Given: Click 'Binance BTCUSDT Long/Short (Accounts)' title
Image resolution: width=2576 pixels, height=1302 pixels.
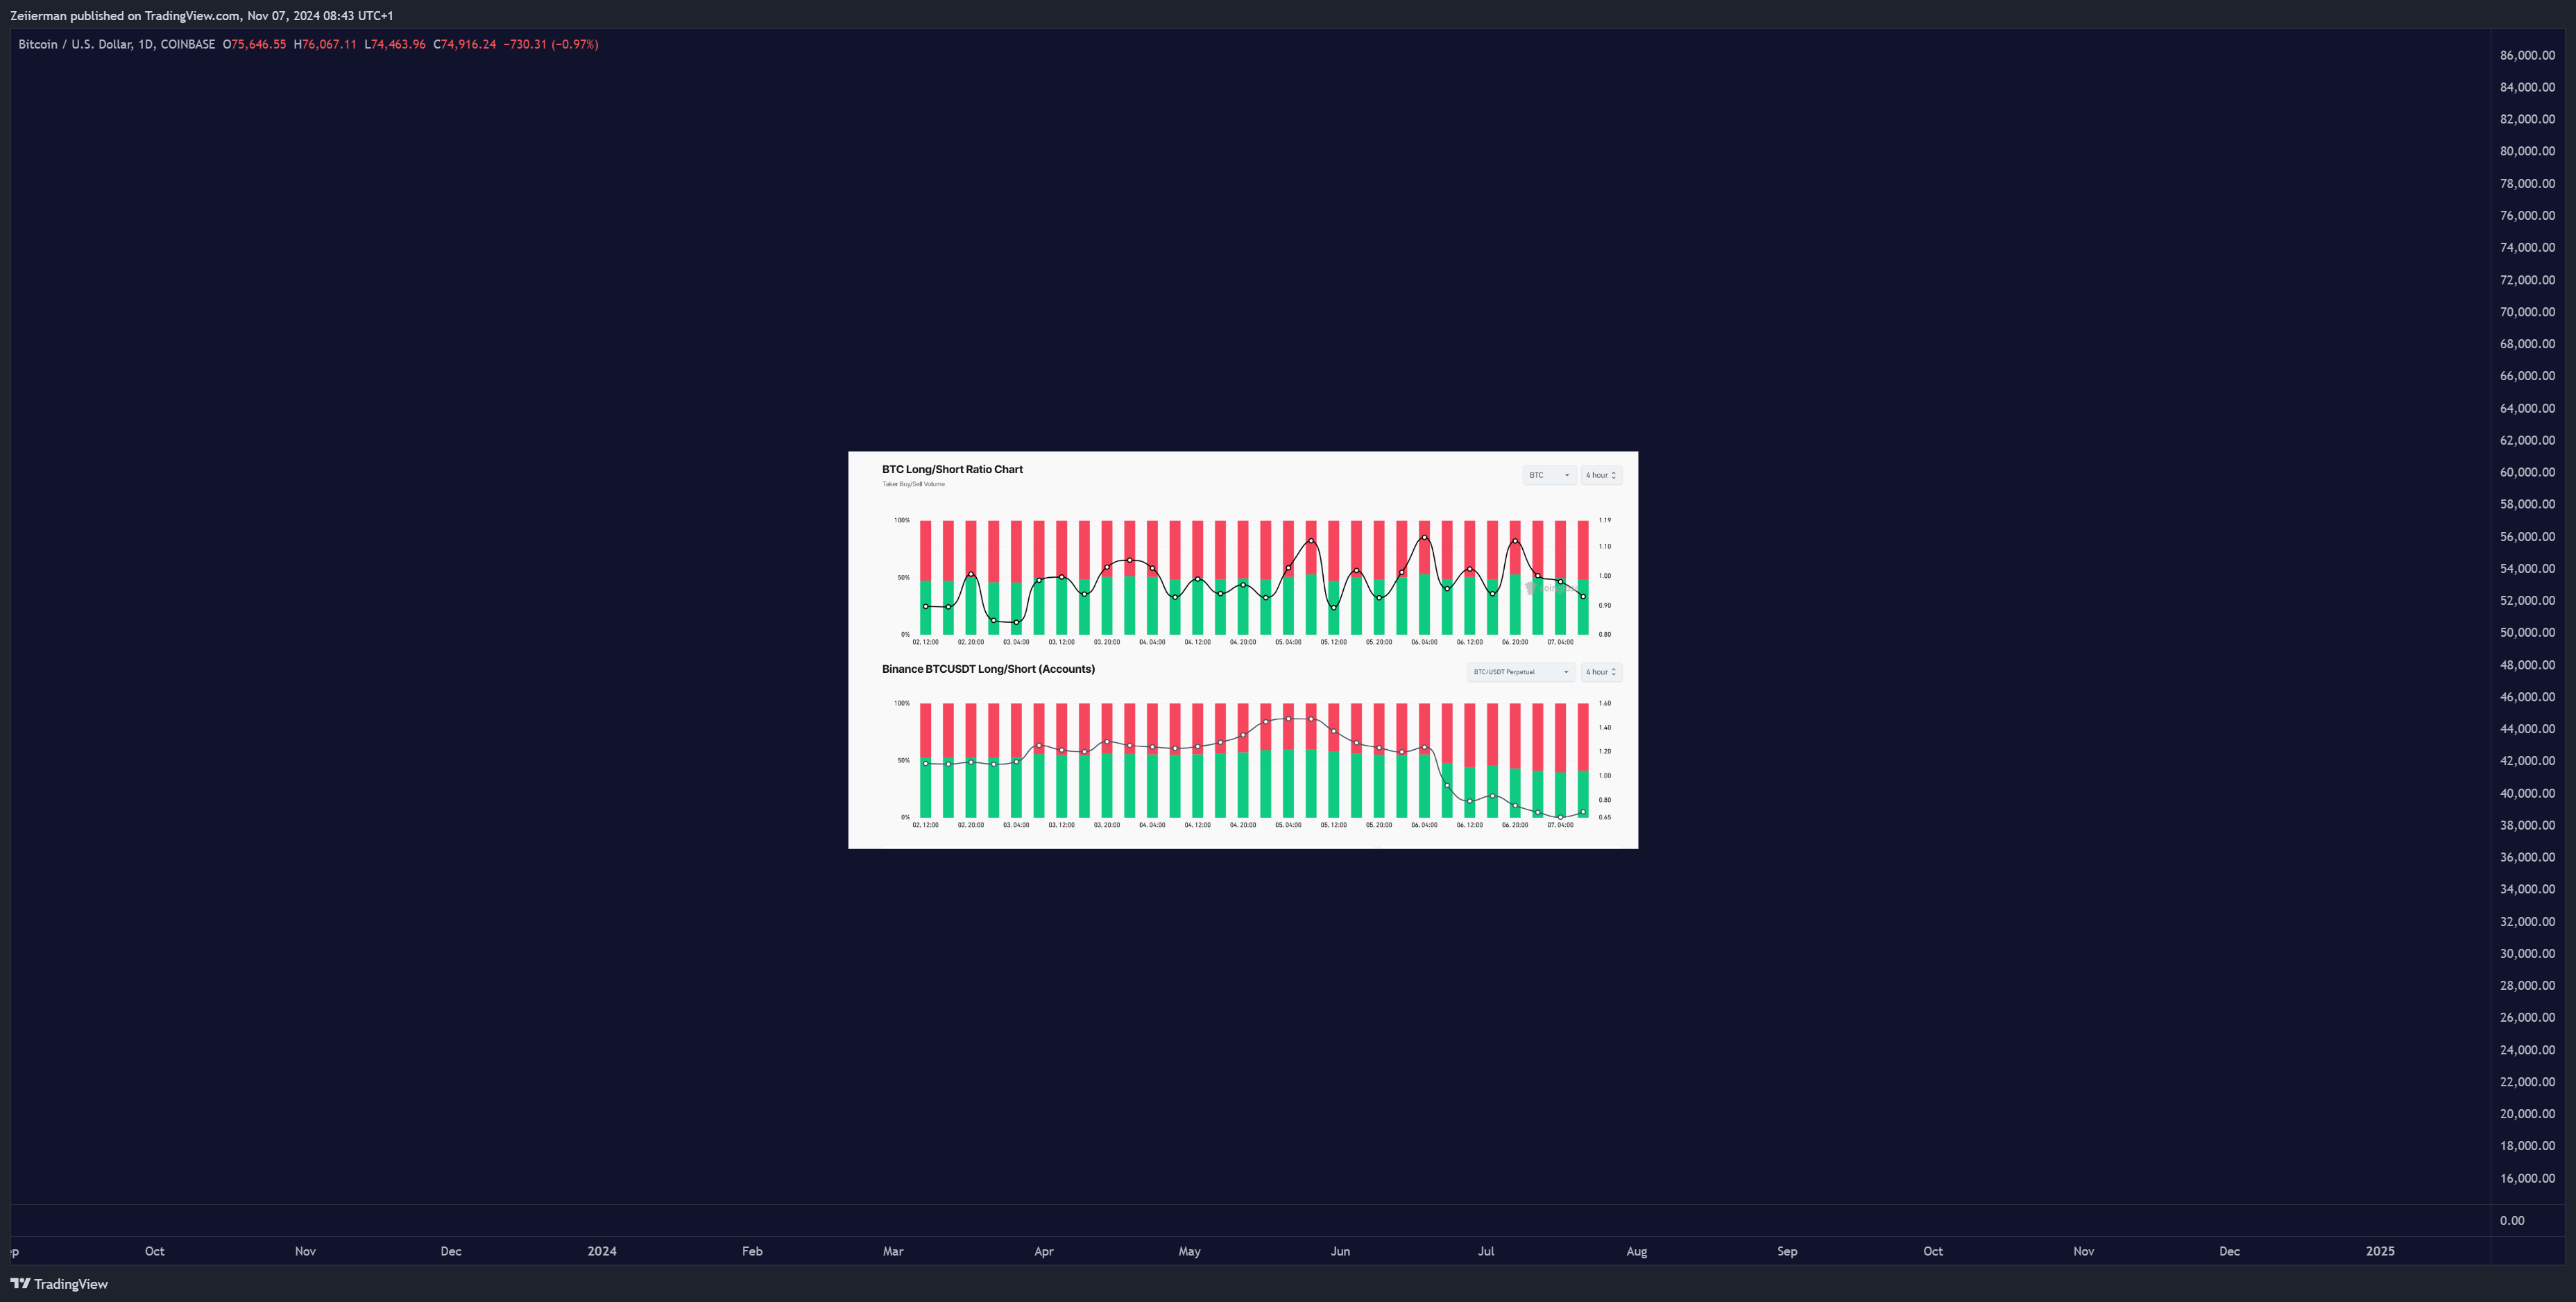Looking at the screenshot, I should point(988,669).
